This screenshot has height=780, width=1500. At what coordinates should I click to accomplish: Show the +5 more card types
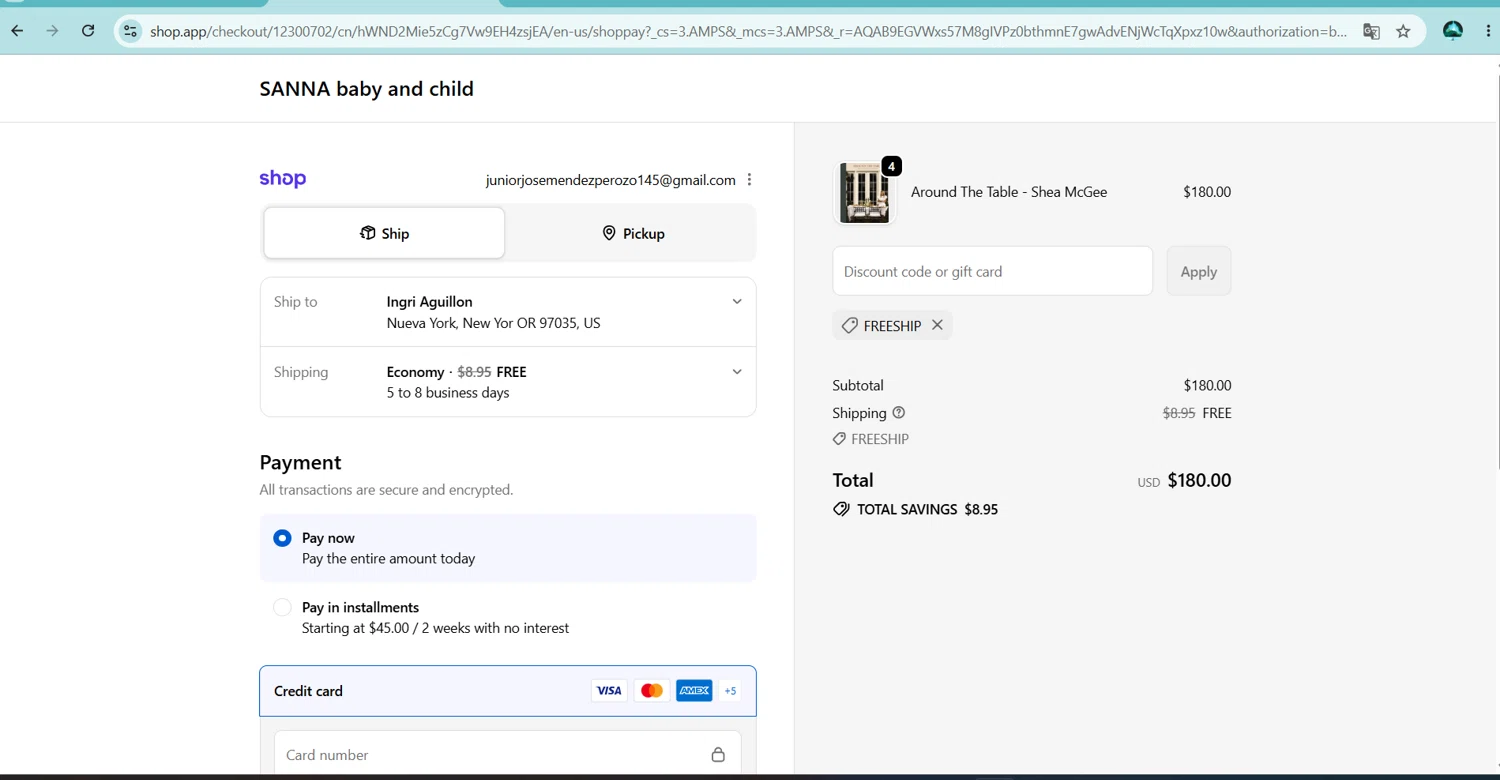[730, 691]
